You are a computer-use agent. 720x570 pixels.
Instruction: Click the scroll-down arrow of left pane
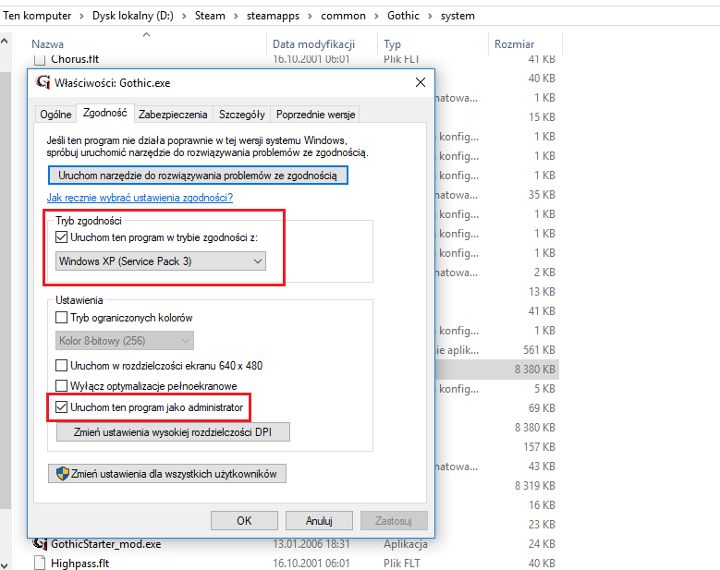4,564
